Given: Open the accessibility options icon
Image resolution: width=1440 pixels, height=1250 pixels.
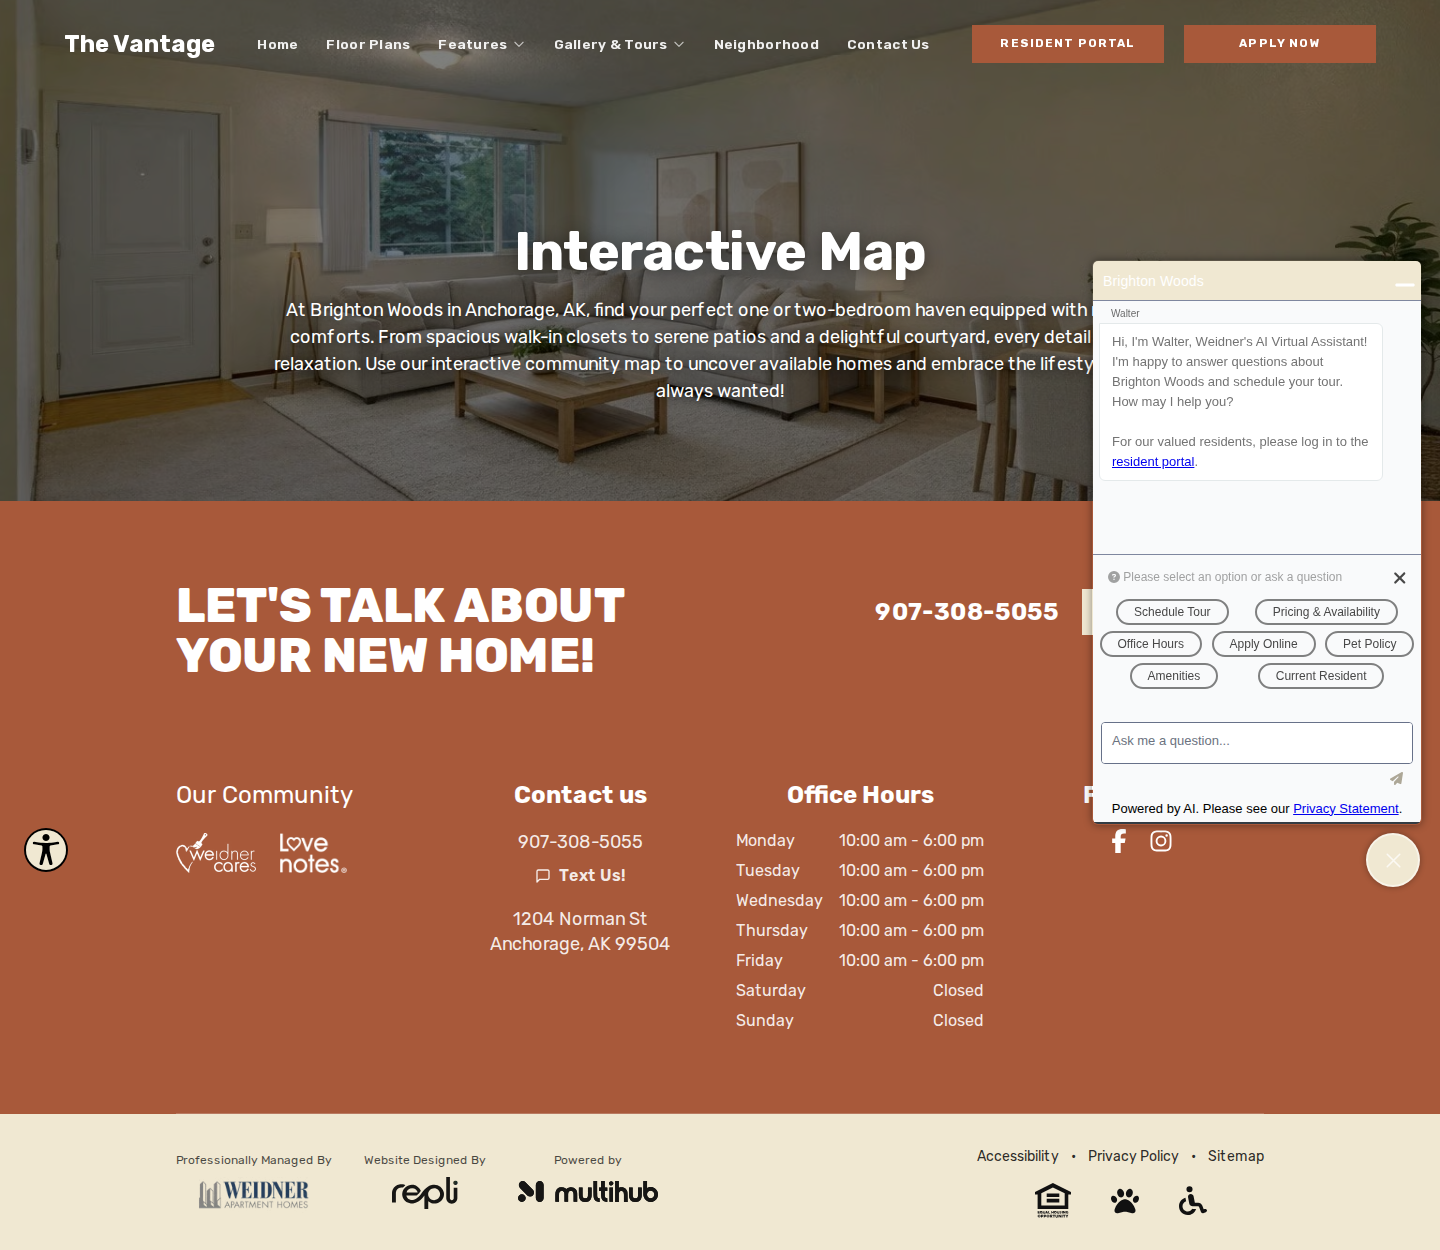Looking at the screenshot, I should [x=46, y=850].
